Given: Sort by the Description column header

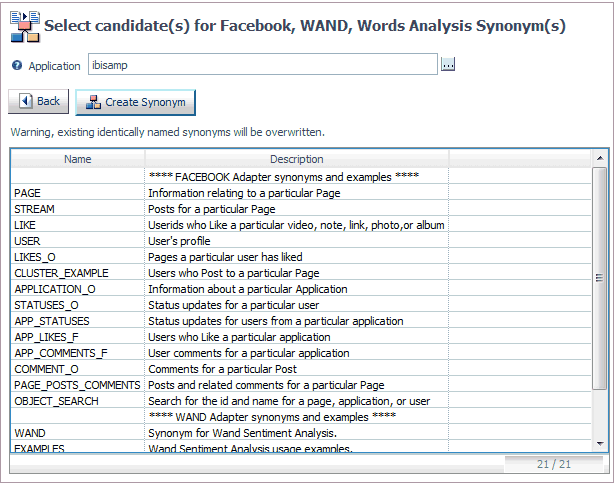Looking at the screenshot, I should (x=296, y=159).
